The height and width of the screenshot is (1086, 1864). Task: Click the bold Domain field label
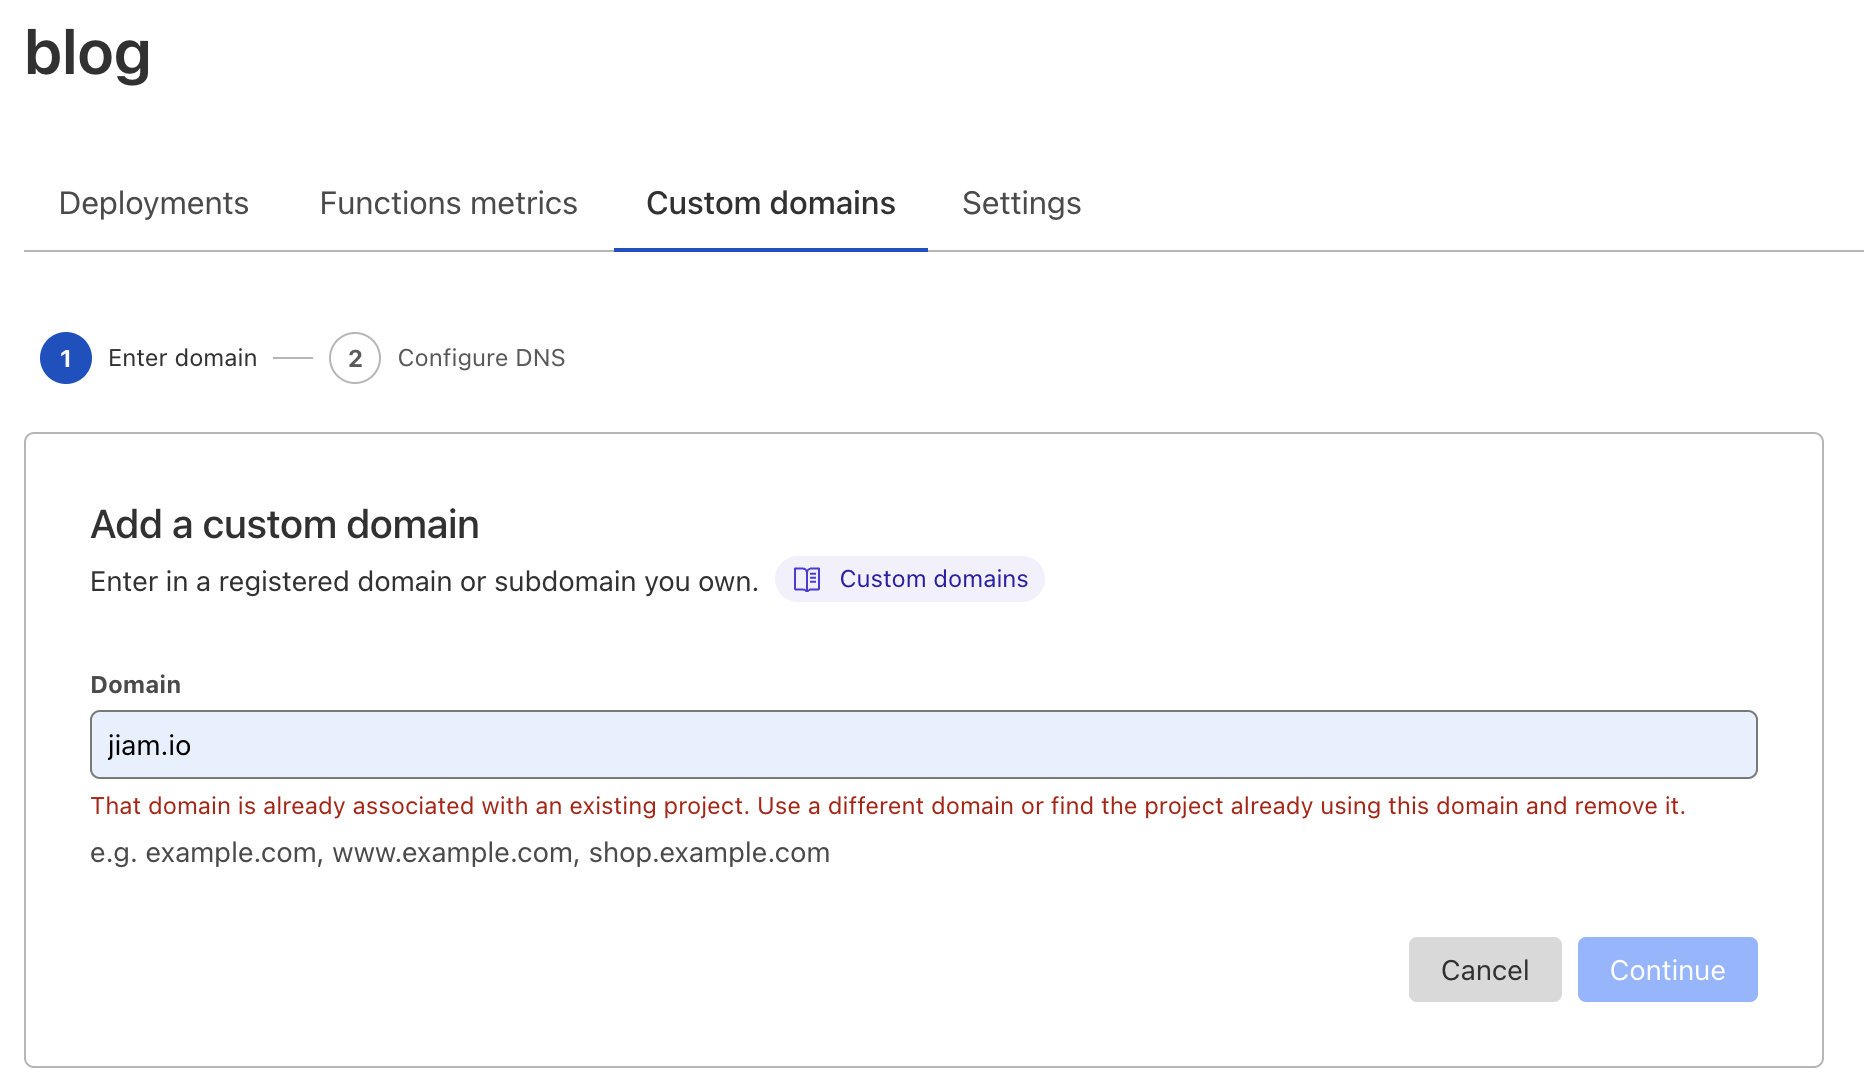[136, 685]
